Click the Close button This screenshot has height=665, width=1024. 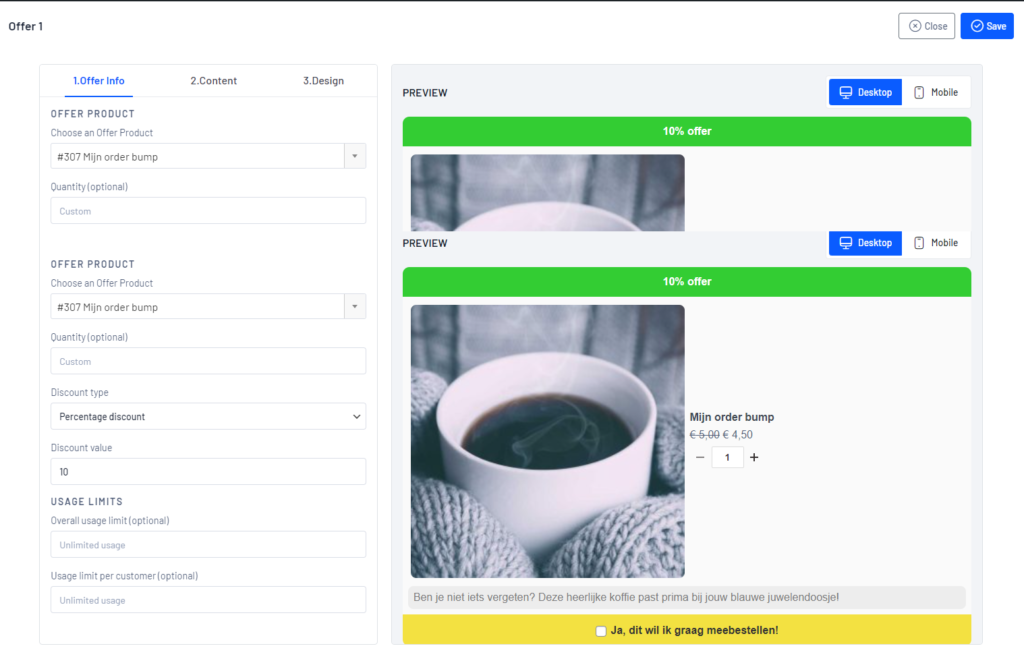926,26
